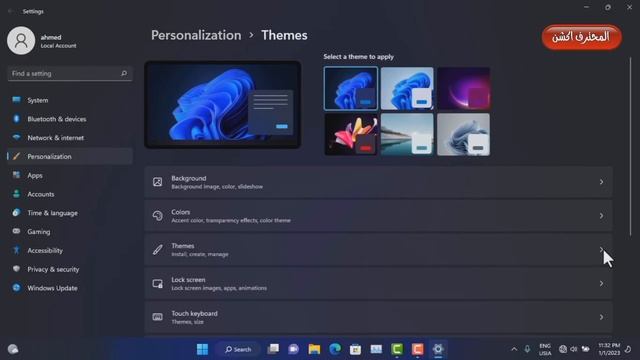This screenshot has height=360, width=640.
Task: Click the Settings gear on the taskbar
Action: click(438, 349)
